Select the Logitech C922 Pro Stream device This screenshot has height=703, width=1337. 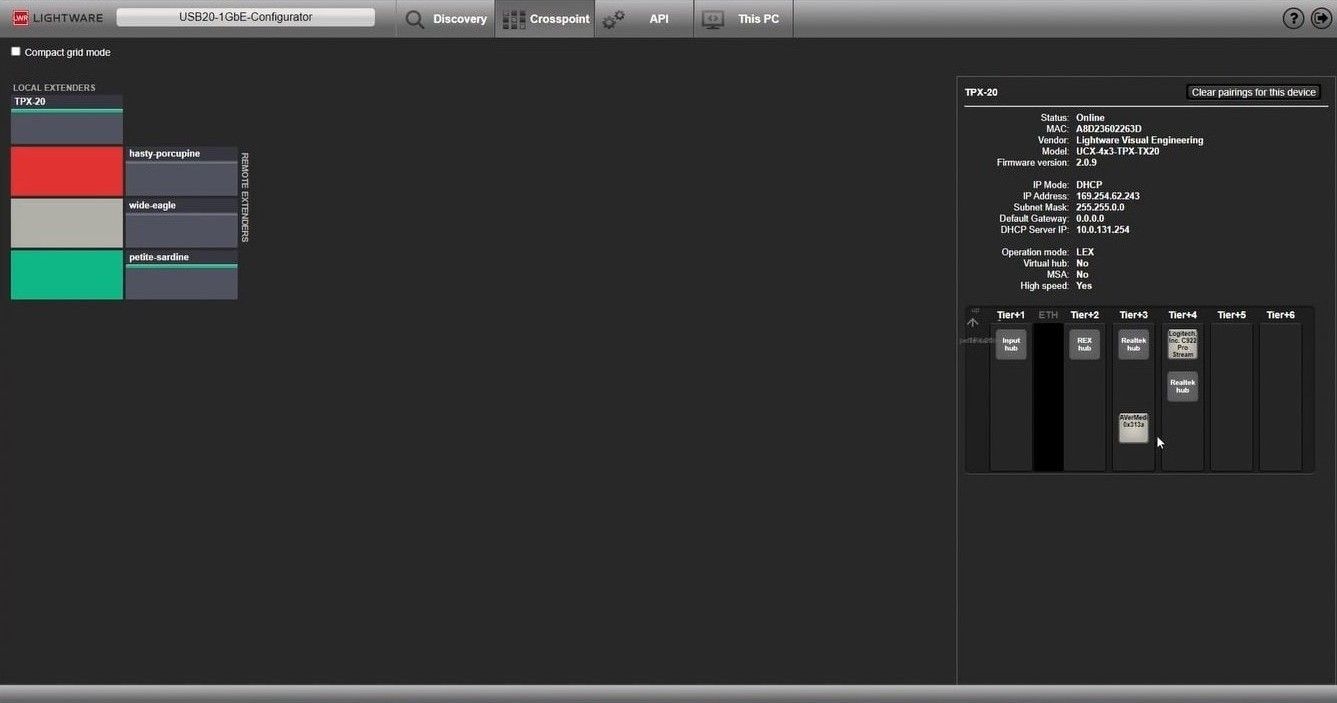(x=1182, y=344)
